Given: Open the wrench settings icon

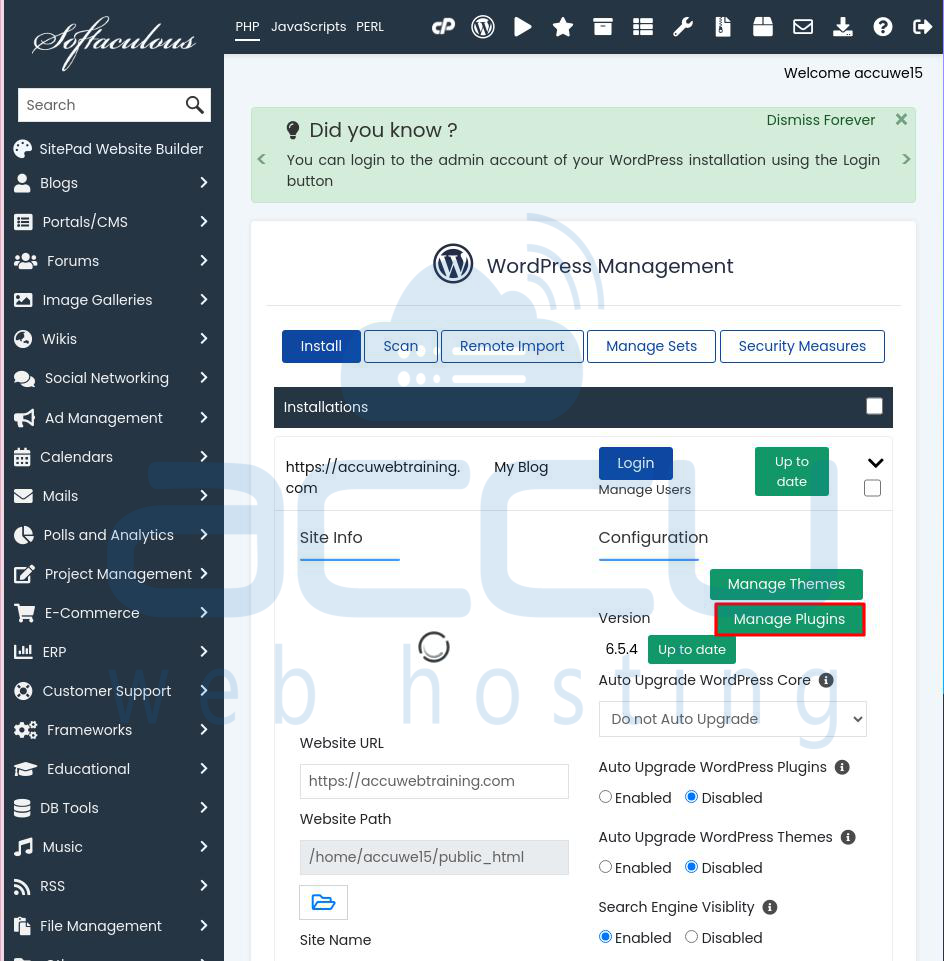Looking at the screenshot, I should 683,27.
